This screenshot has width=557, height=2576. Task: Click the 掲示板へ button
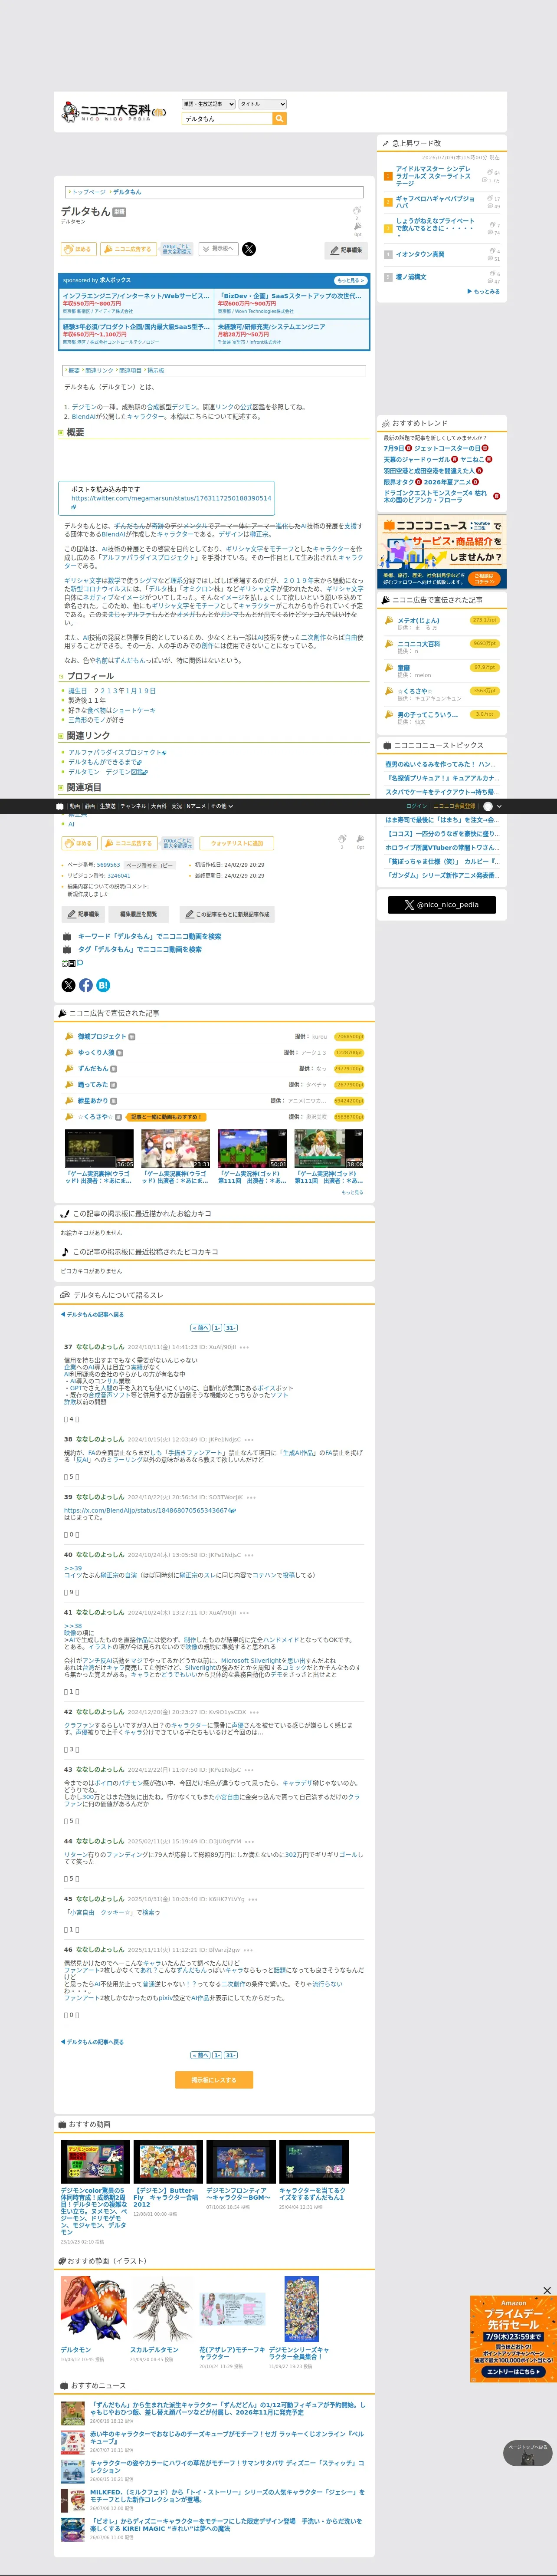click(219, 249)
